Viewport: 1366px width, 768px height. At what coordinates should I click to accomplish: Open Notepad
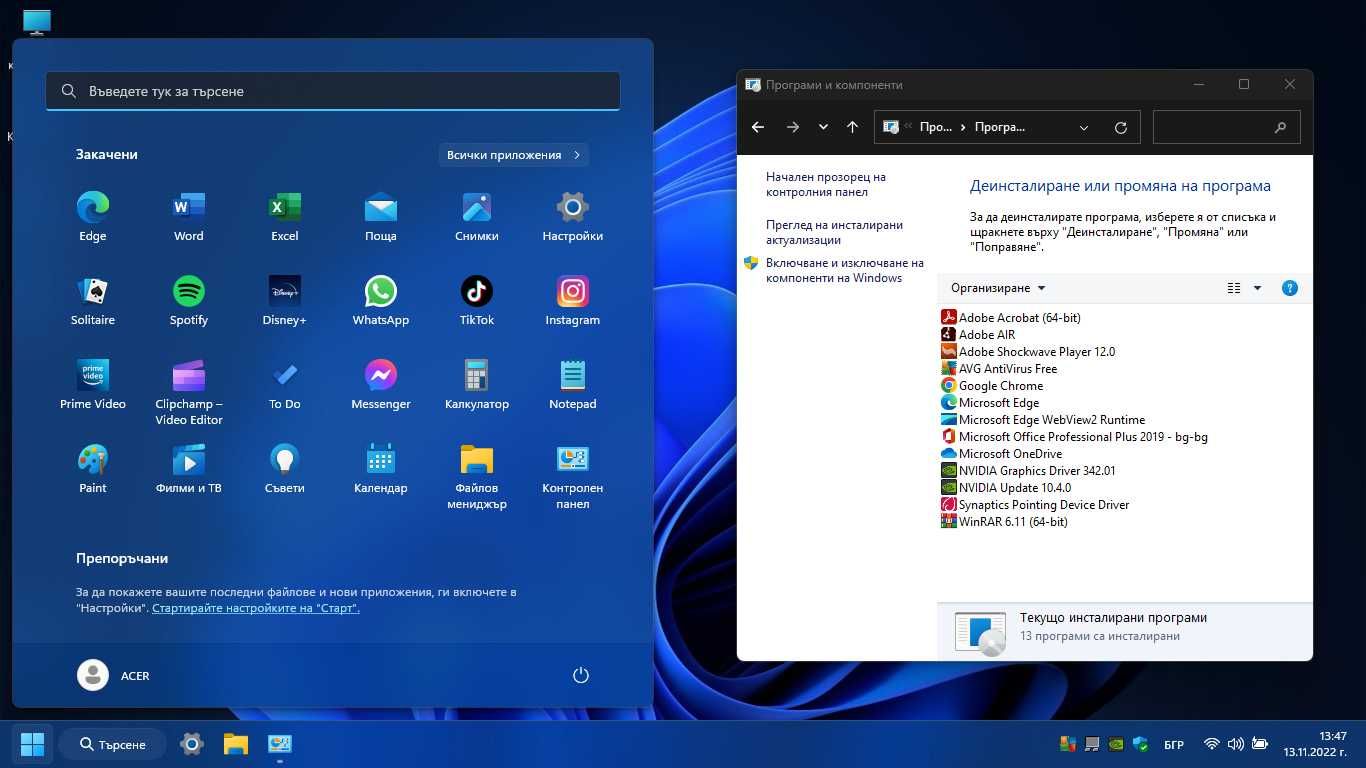(x=573, y=385)
